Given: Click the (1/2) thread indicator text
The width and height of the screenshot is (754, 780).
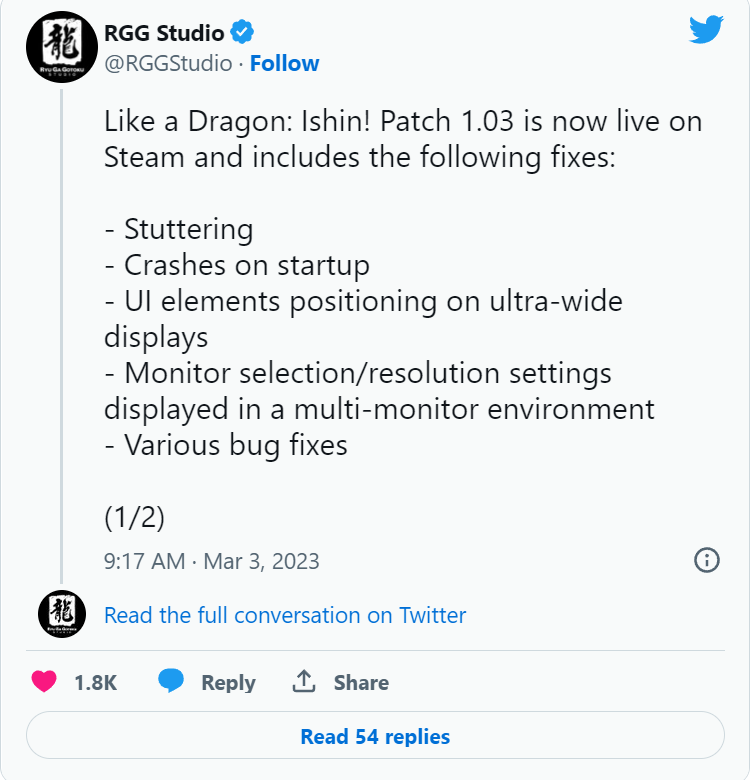Looking at the screenshot, I should (134, 517).
